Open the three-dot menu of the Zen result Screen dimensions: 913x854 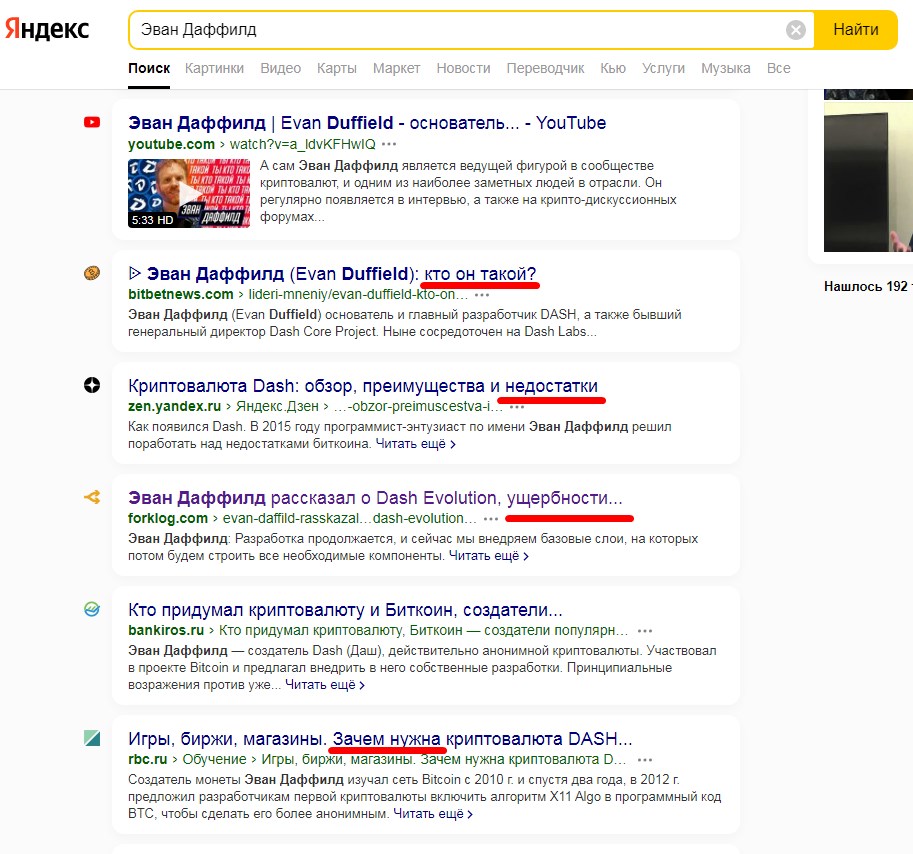pos(517,406)
